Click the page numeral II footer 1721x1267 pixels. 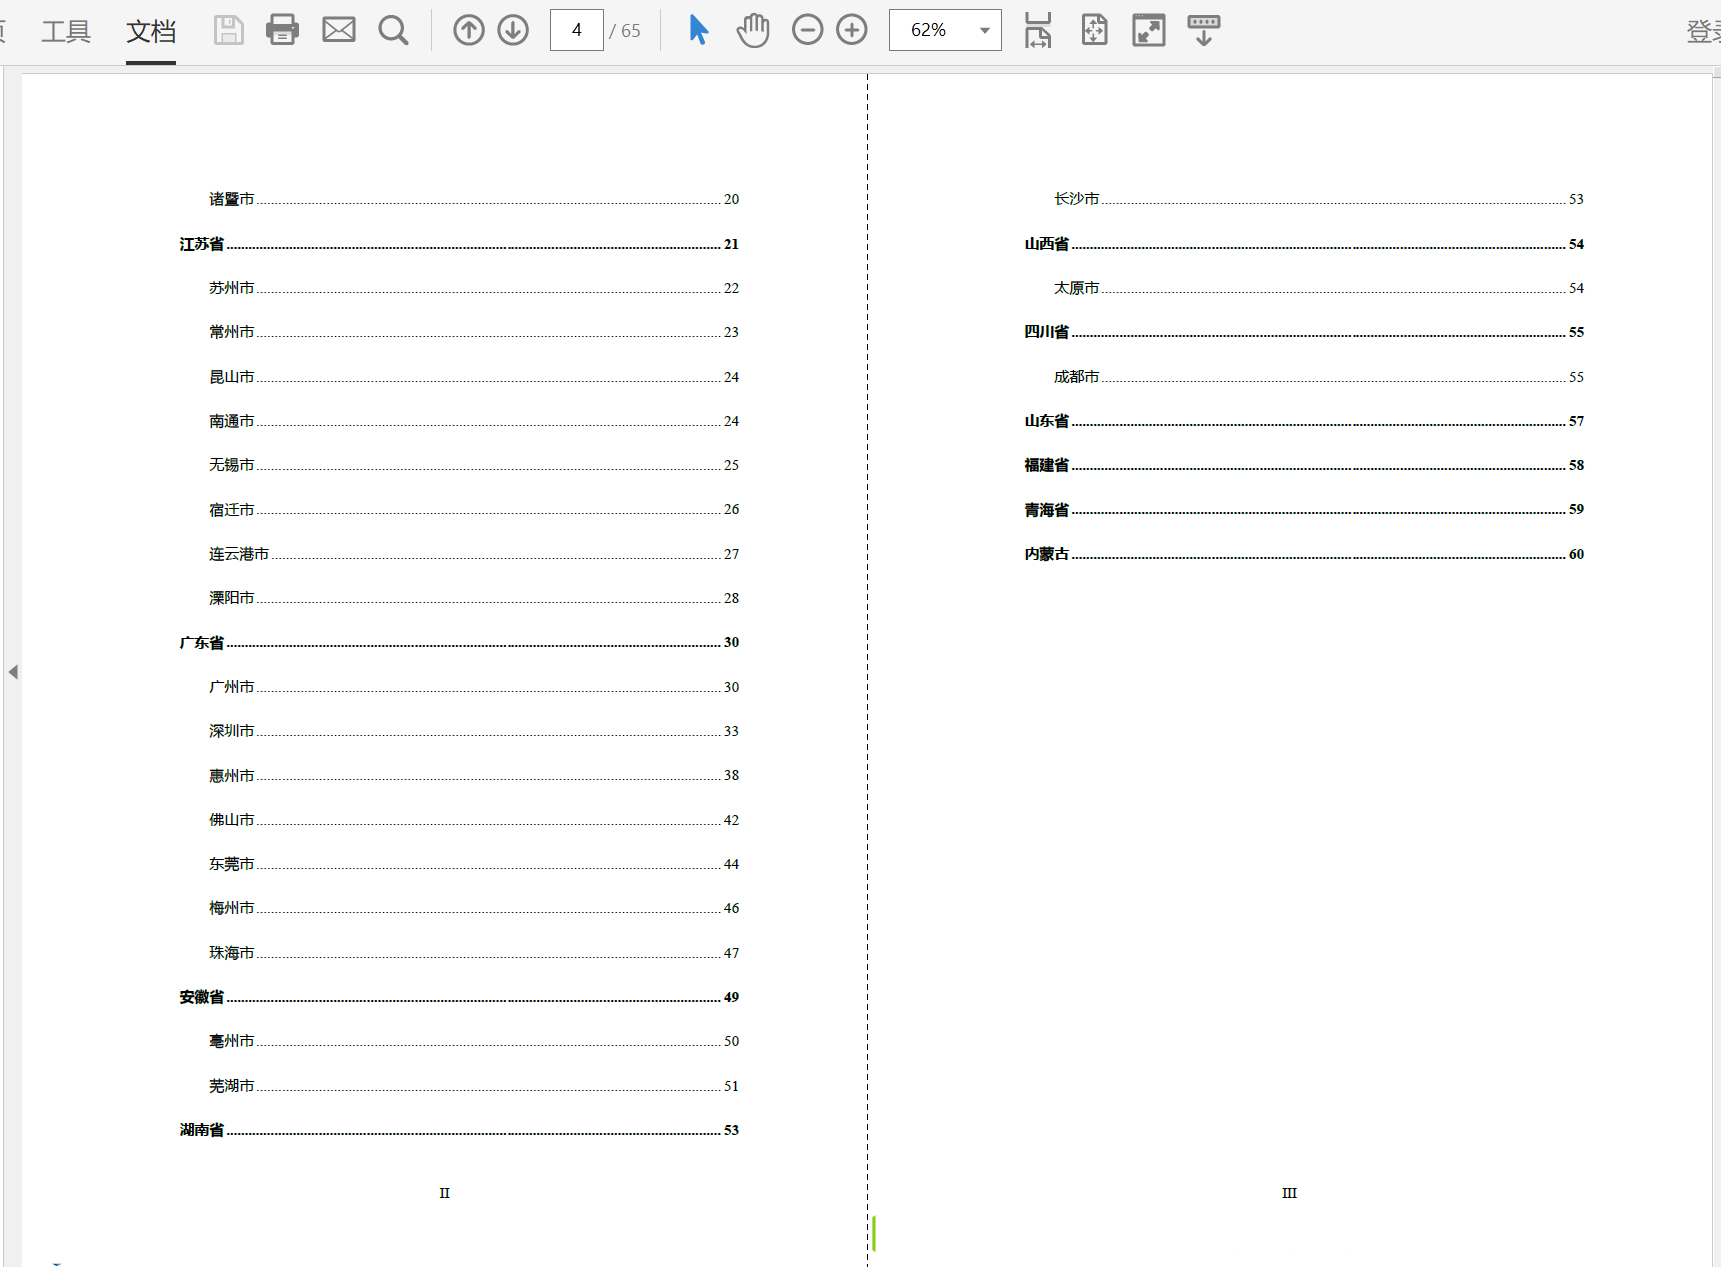445,1193
